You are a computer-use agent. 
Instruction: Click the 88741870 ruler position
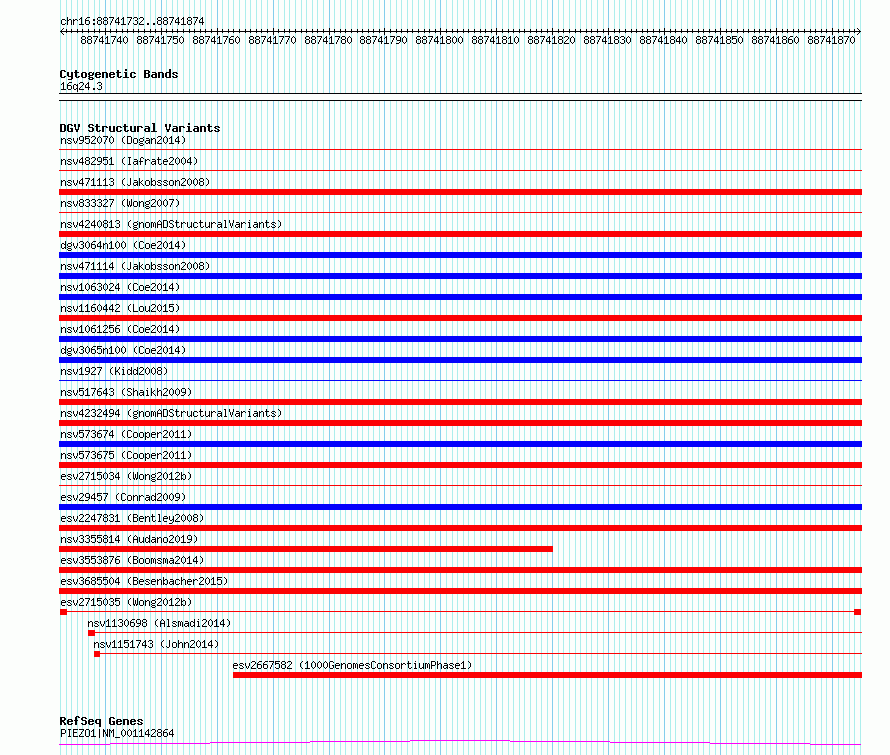[x=831, y=40]
